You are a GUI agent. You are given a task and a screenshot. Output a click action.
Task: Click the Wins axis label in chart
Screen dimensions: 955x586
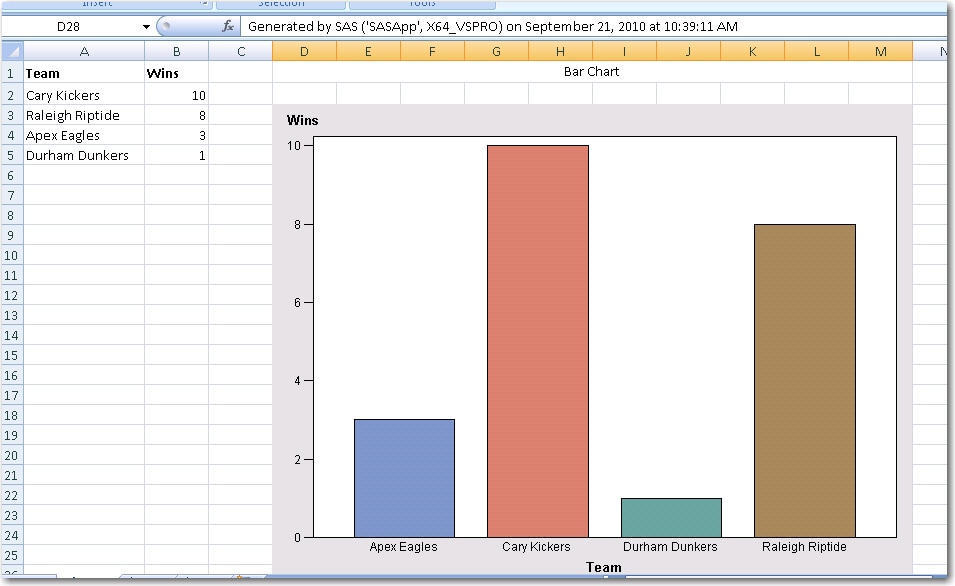tap(302, 121)
